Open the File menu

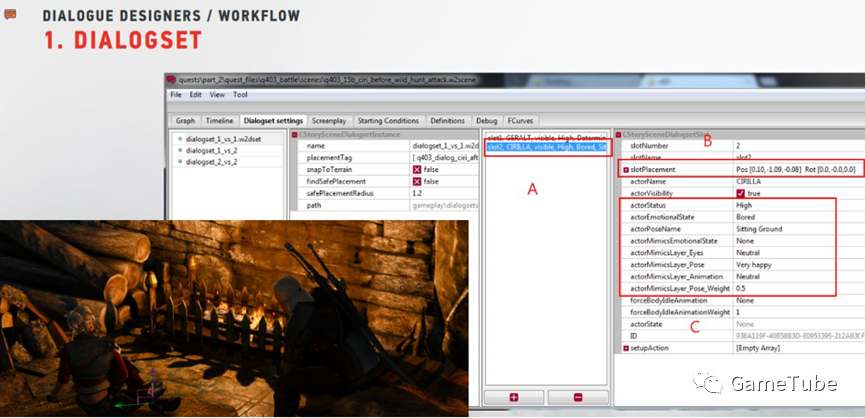pos(175,95)
